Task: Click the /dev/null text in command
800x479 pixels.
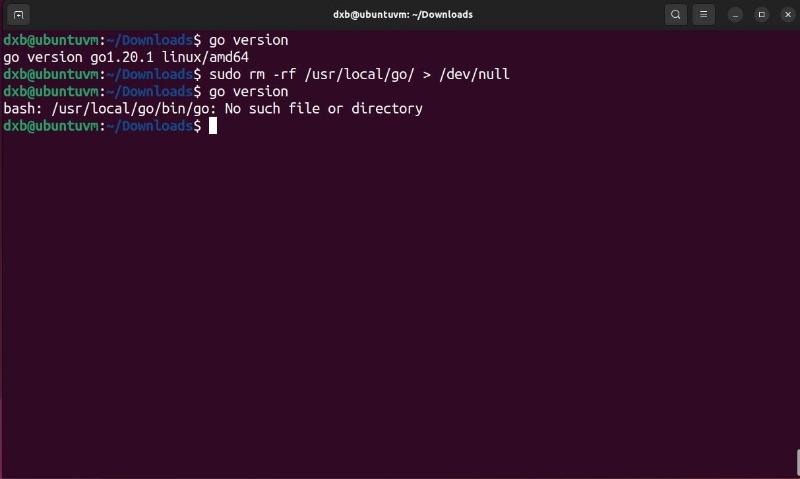Action: pyautogui.click(x=474, y=74)
